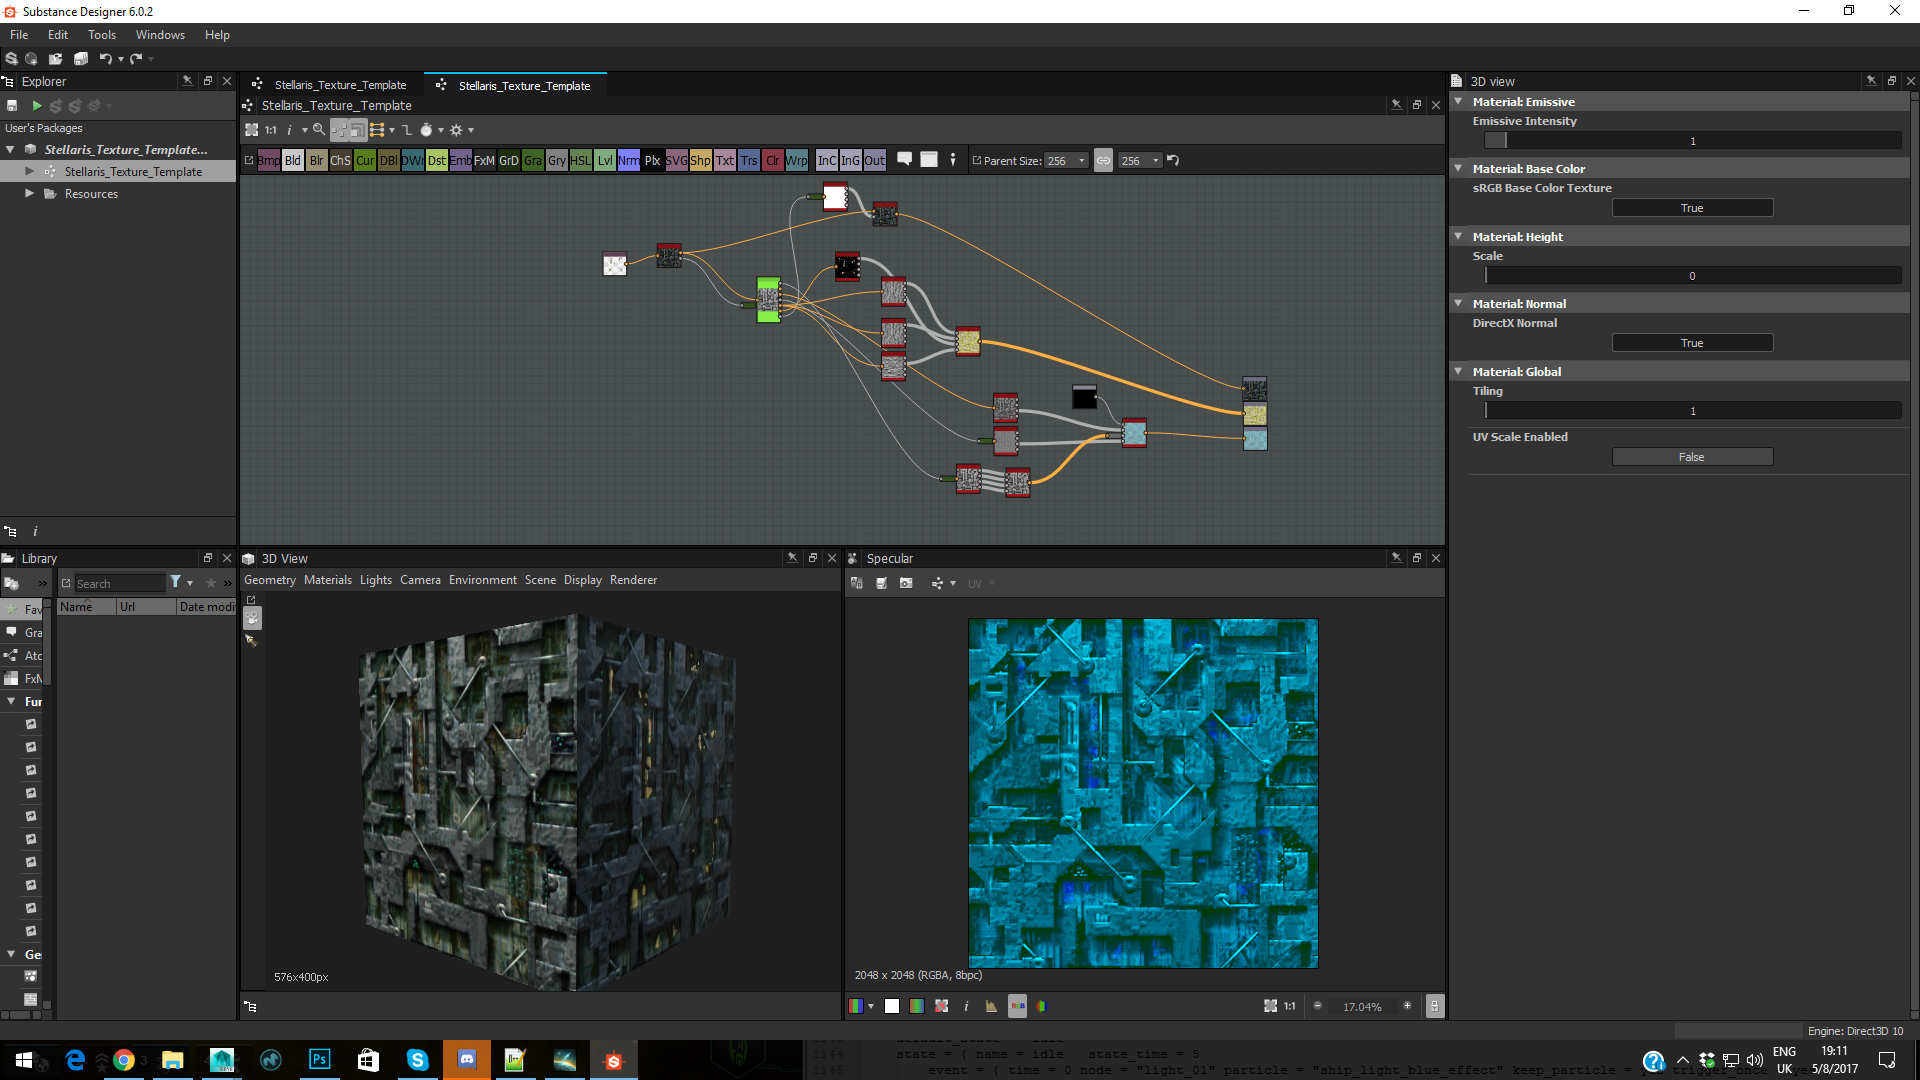Image resolution: width=1920 pixels, height=1080 pixels.
Task: Open the second 256 size dropdown
Action: point(1140,160)
